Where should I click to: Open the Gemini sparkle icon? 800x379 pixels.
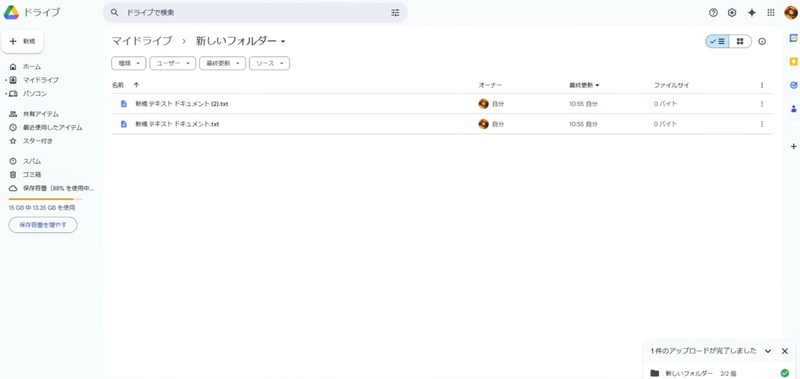pos(752,13)
